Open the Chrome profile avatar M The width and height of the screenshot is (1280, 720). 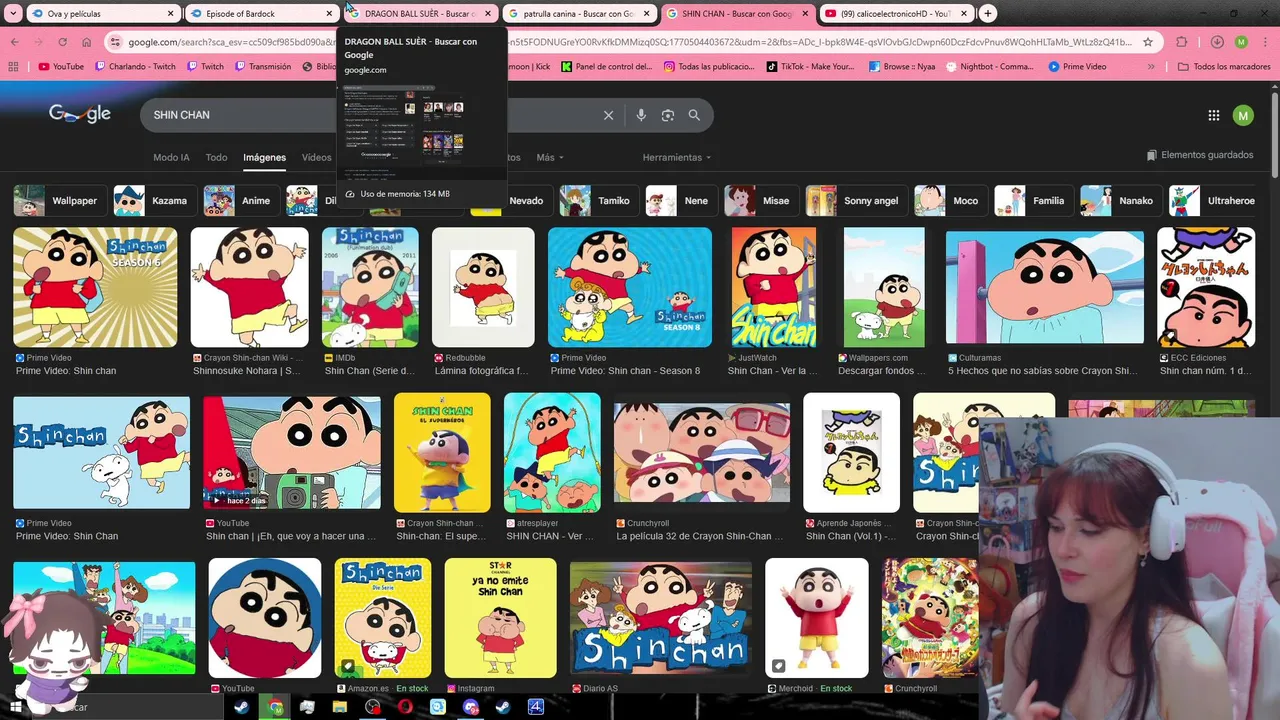1241,42
